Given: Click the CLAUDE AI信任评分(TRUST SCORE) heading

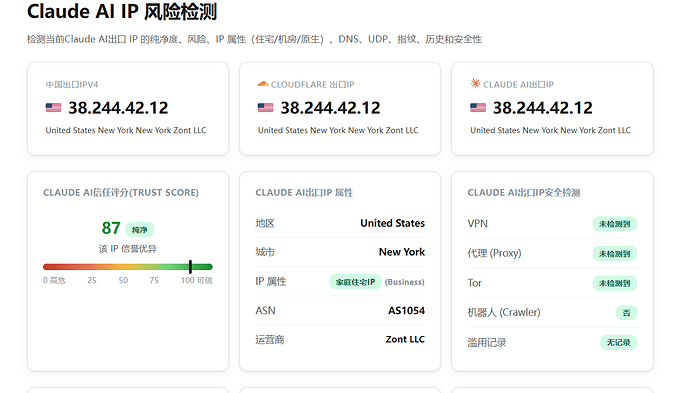Looking at the screenshot, I should (121, 193).
